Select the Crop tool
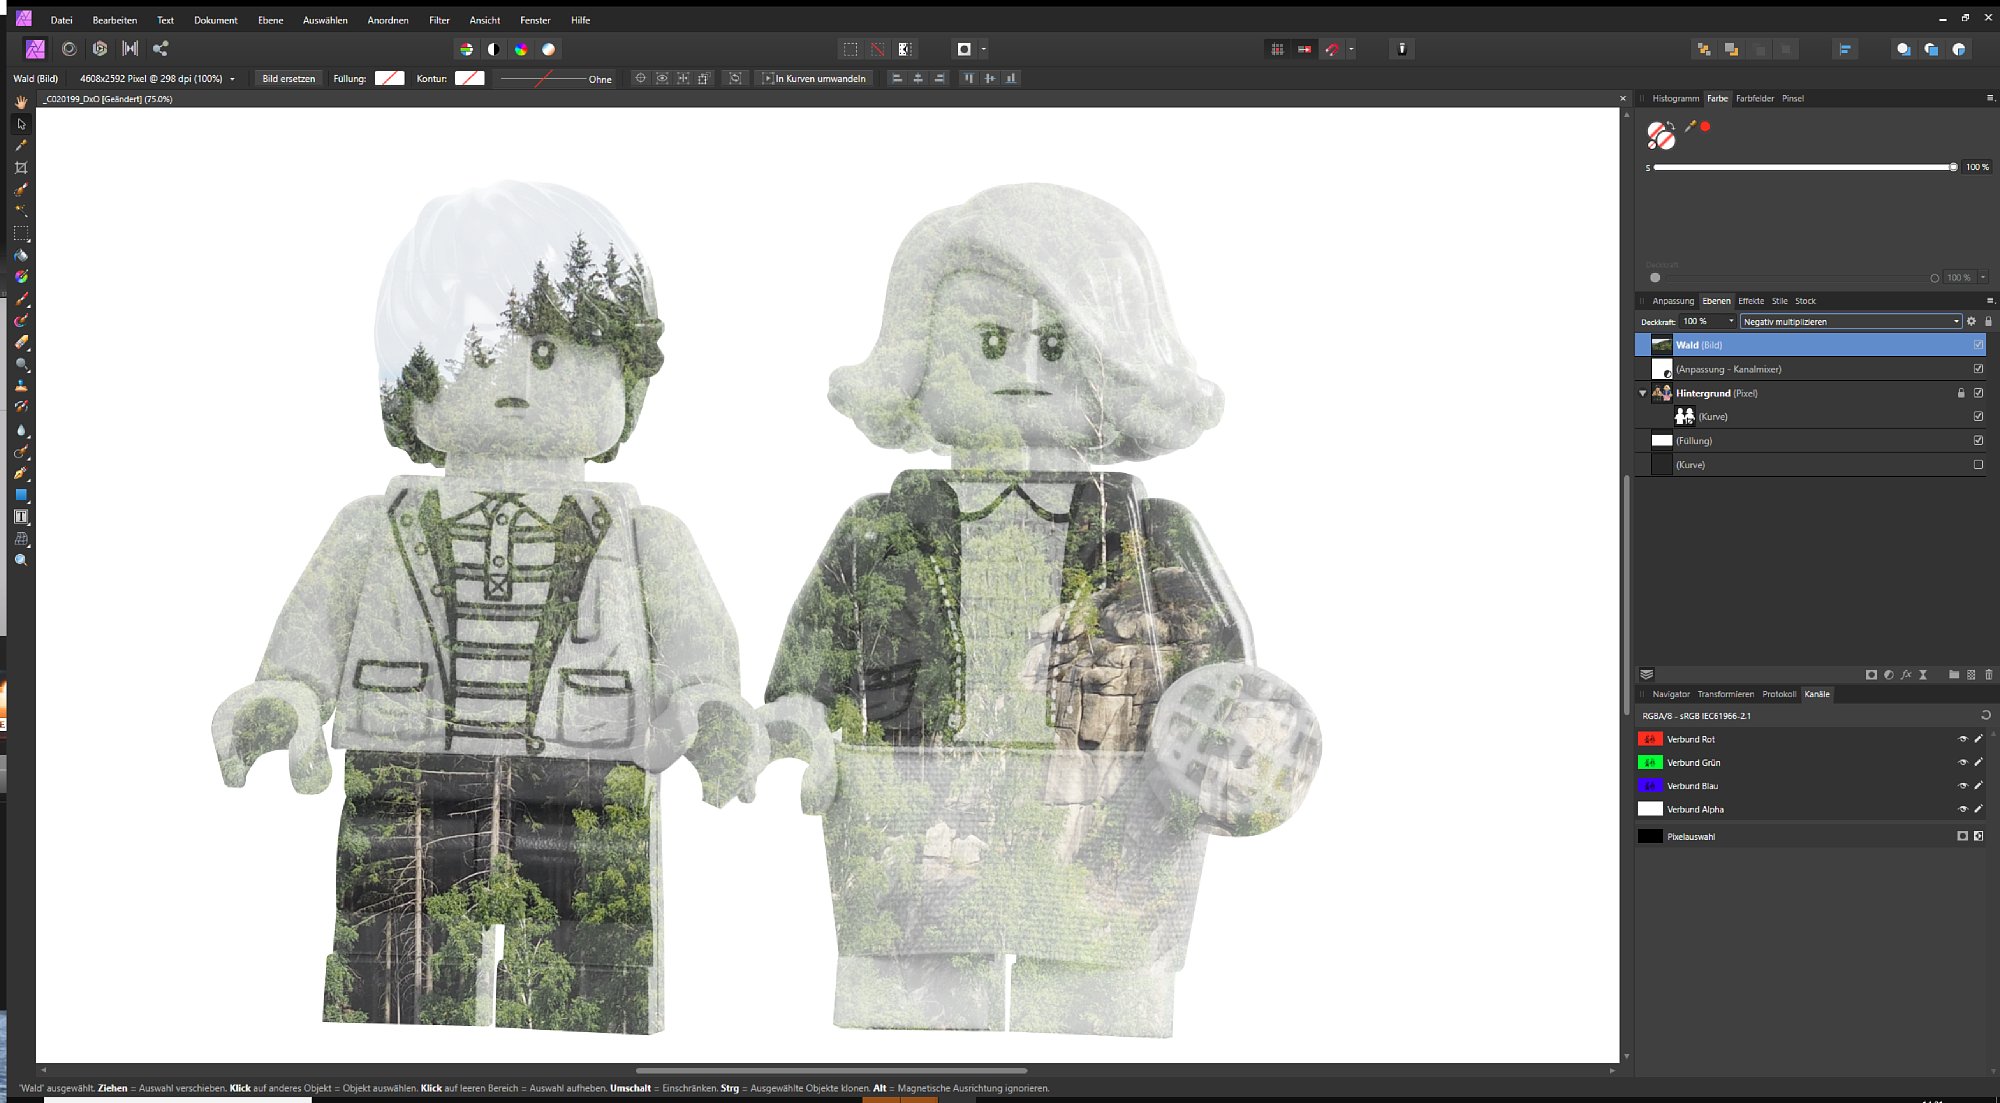Viewport: 2000px width, 1103px height. tap(21, 168)
